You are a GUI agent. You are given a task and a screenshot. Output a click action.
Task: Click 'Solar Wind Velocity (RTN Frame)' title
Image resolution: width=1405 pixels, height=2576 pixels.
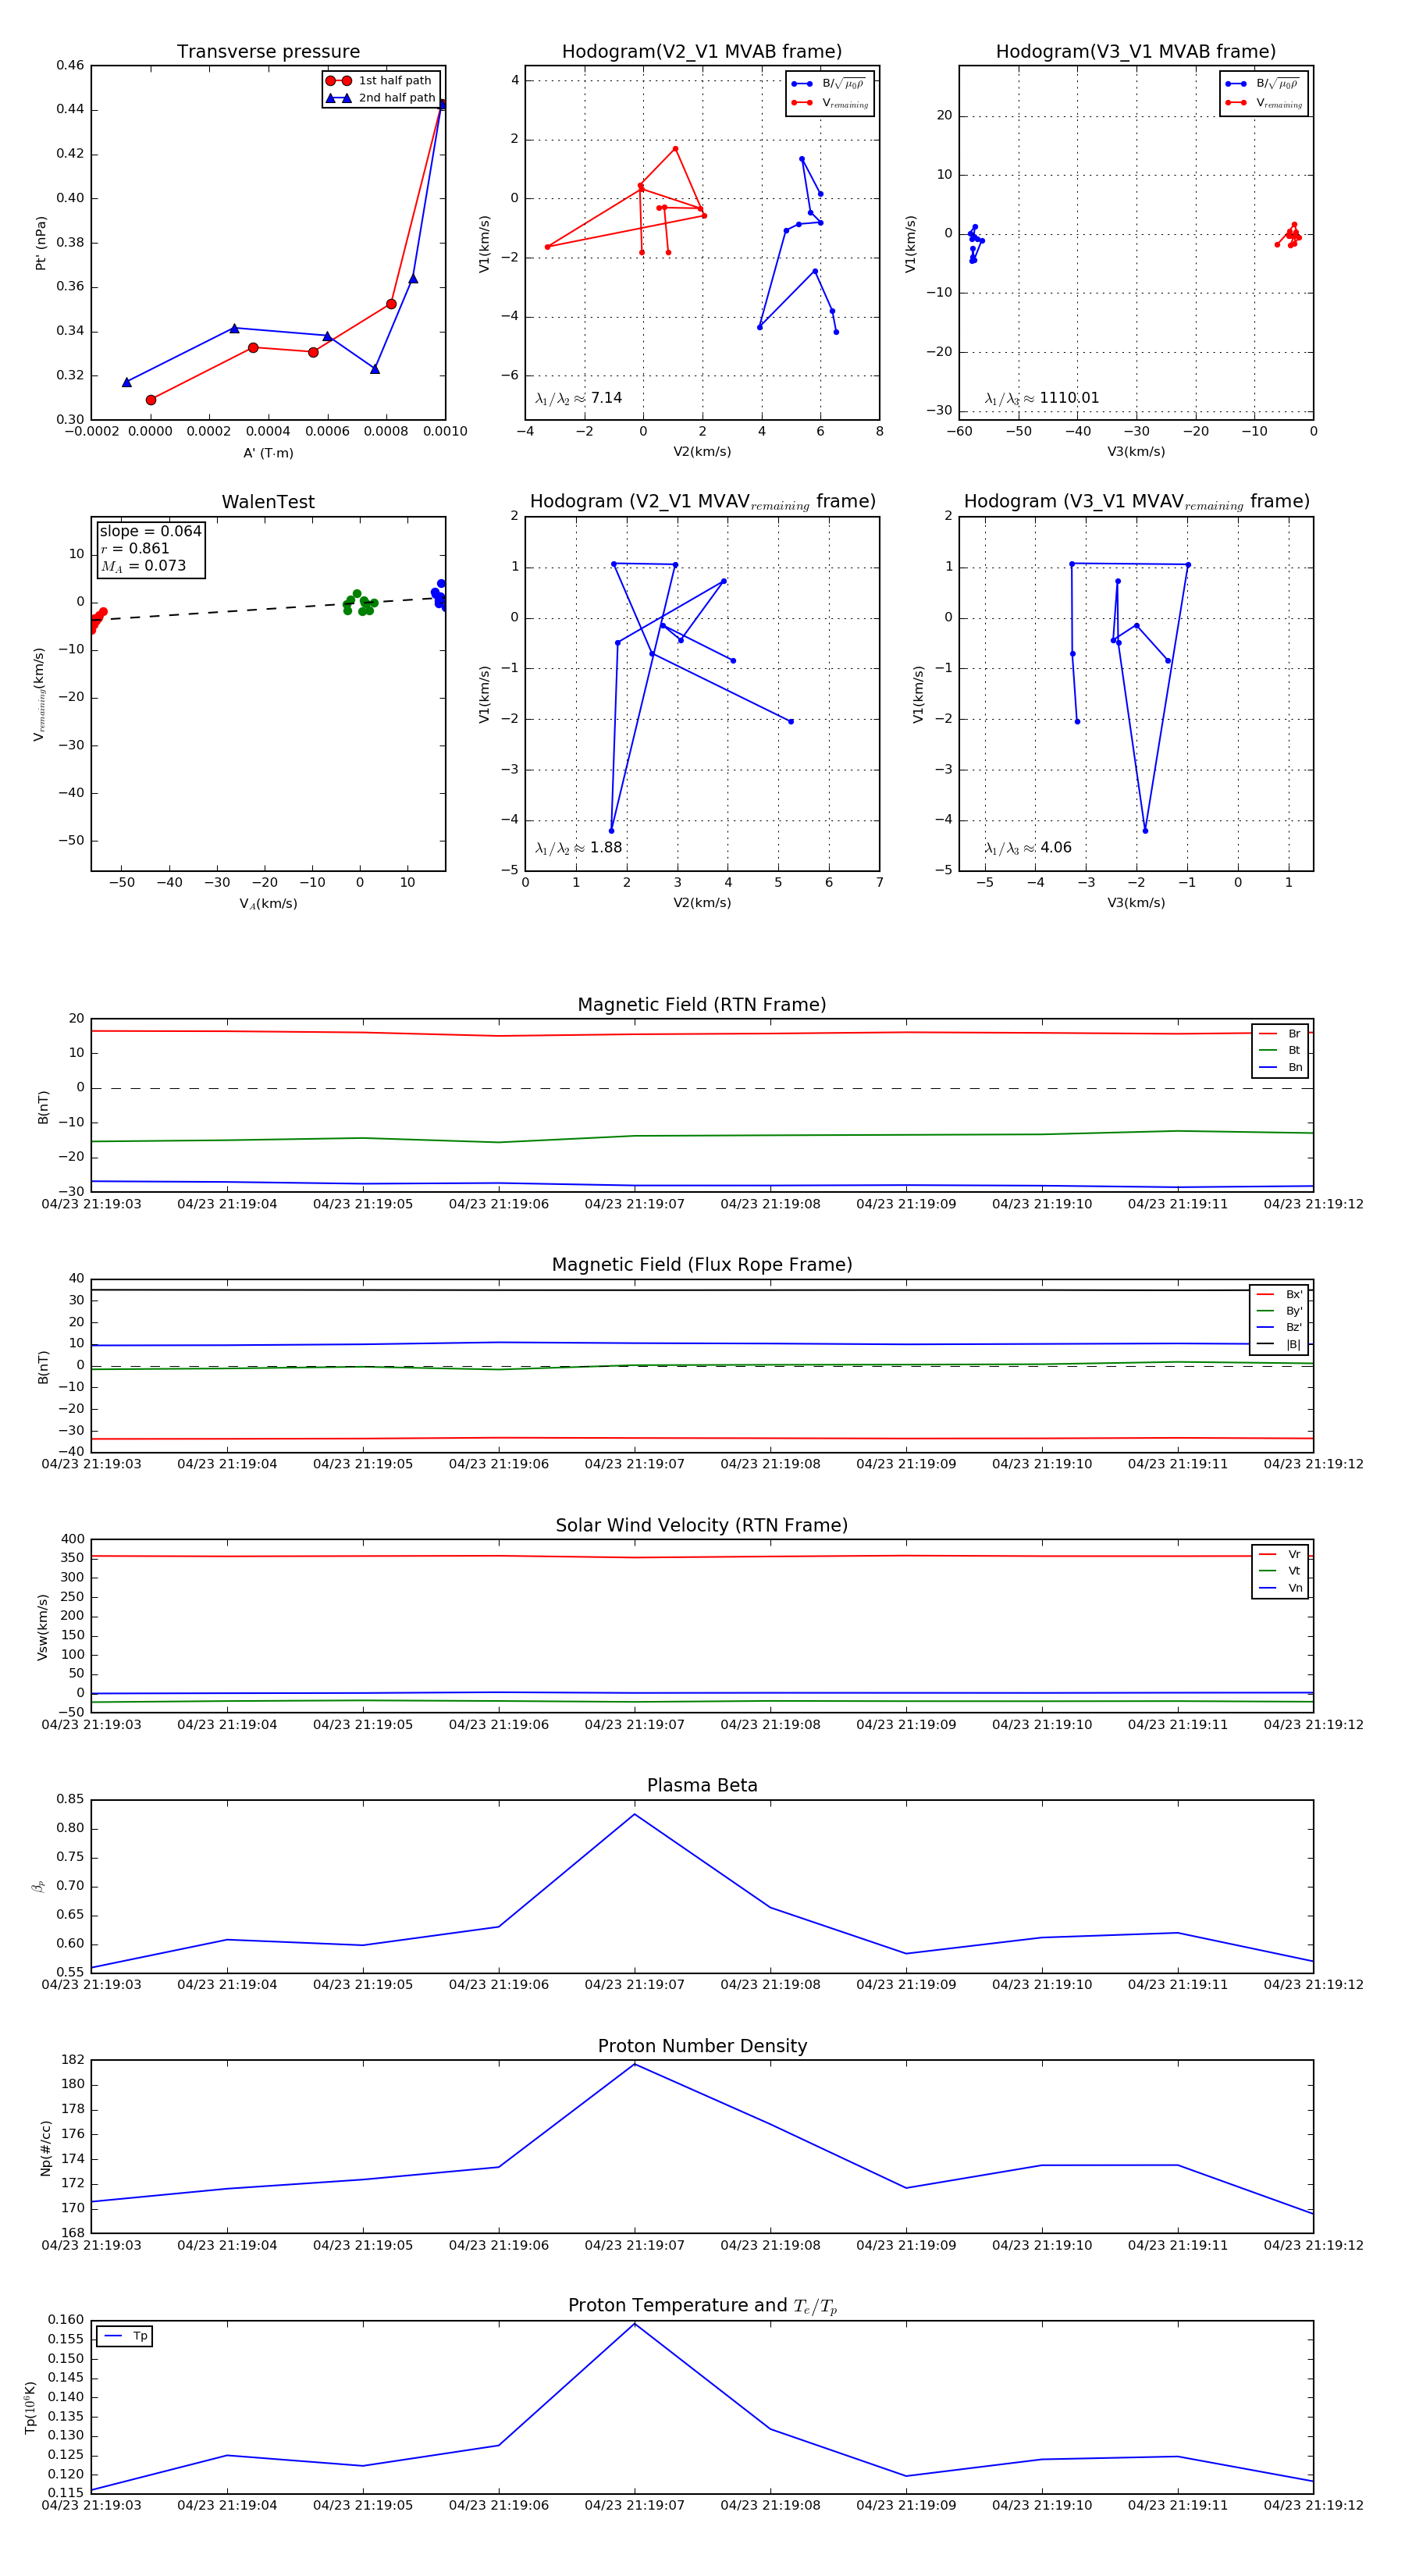click(702, 1525)
